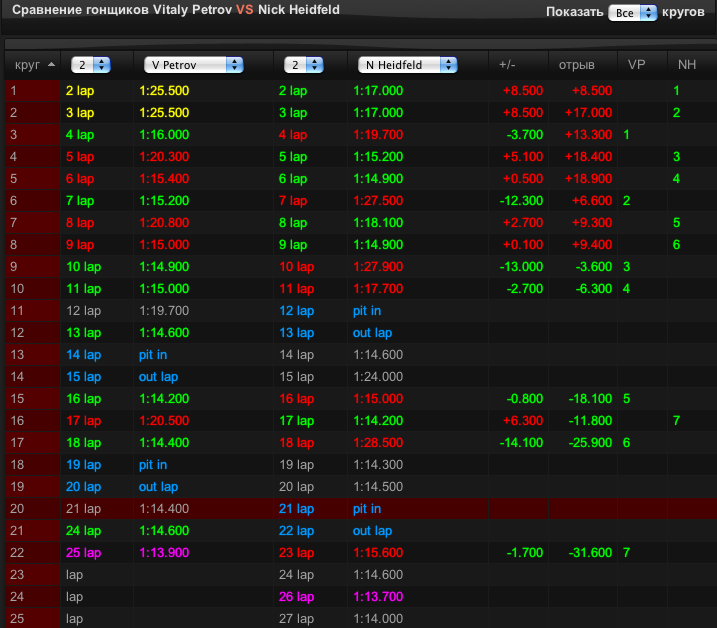
Task: Click Heidfeld's magenta '1:13.700' best lap
Action: coord(378,596)
